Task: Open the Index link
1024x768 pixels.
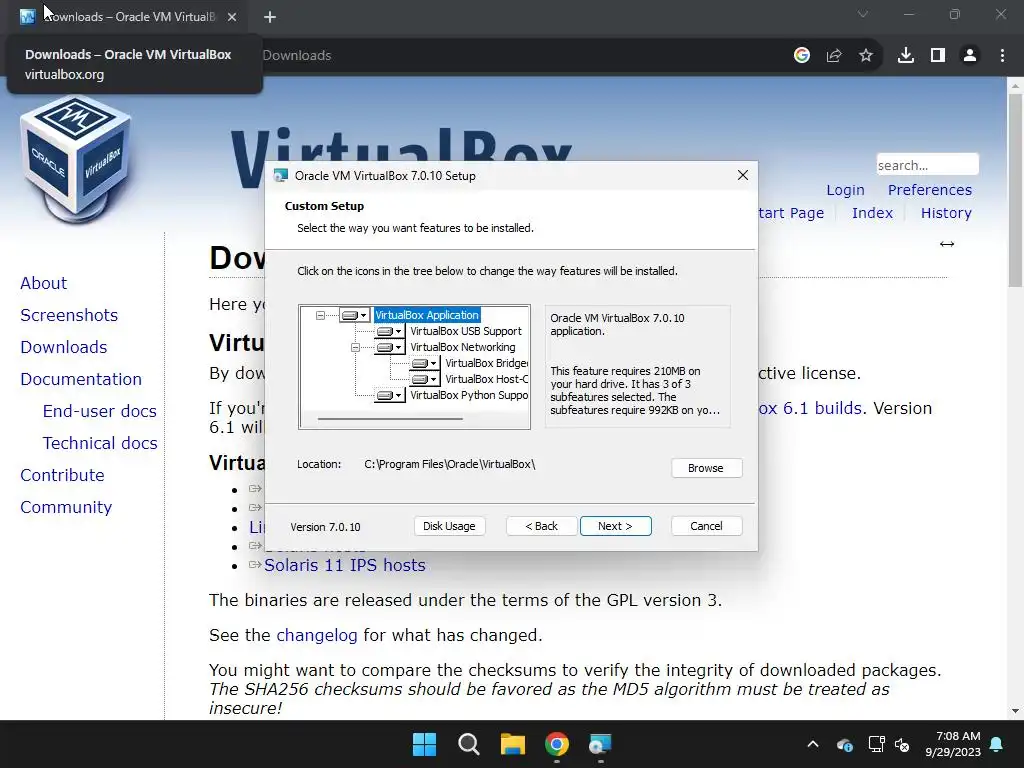Action: (872, 213)
